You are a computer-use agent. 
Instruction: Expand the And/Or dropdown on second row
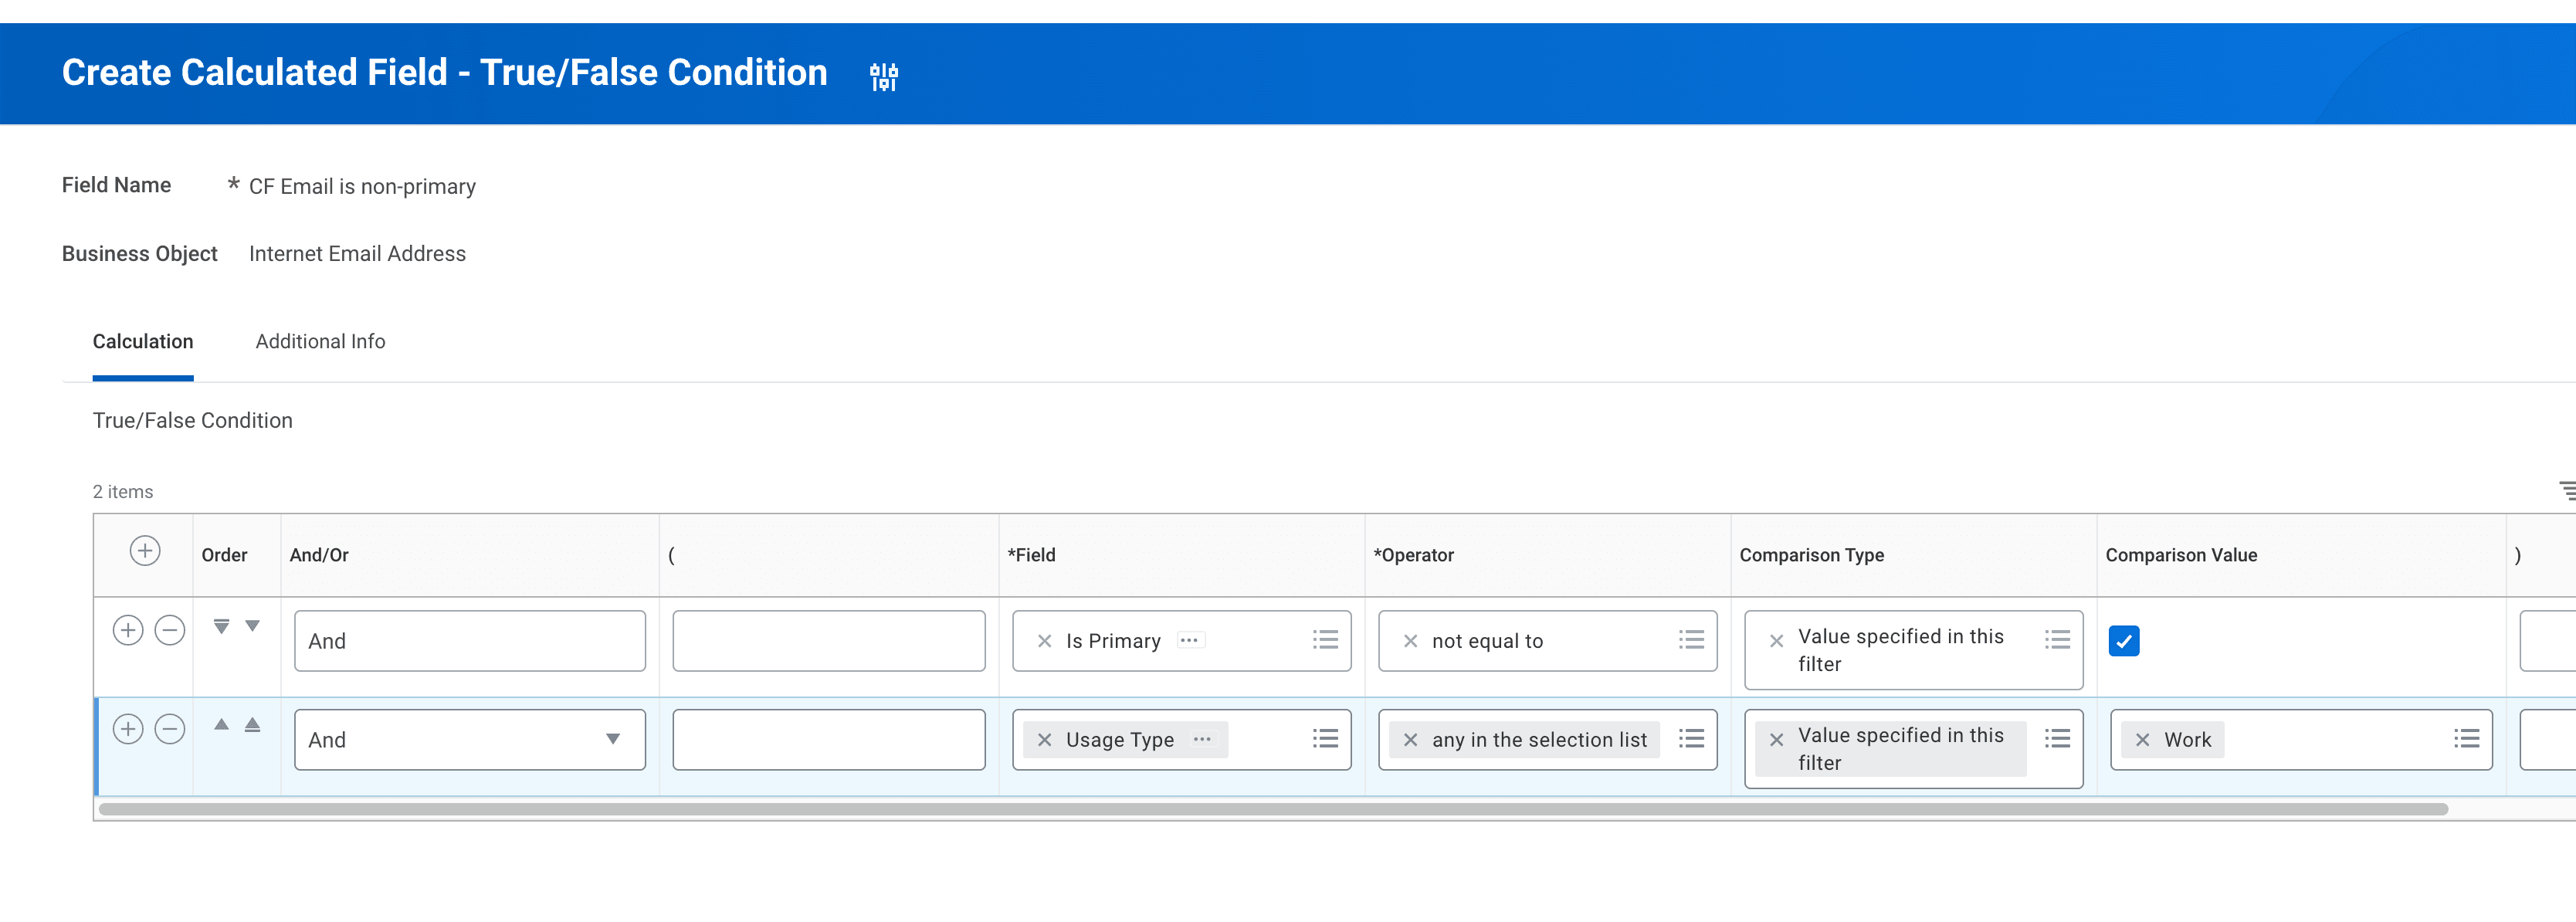611,738
